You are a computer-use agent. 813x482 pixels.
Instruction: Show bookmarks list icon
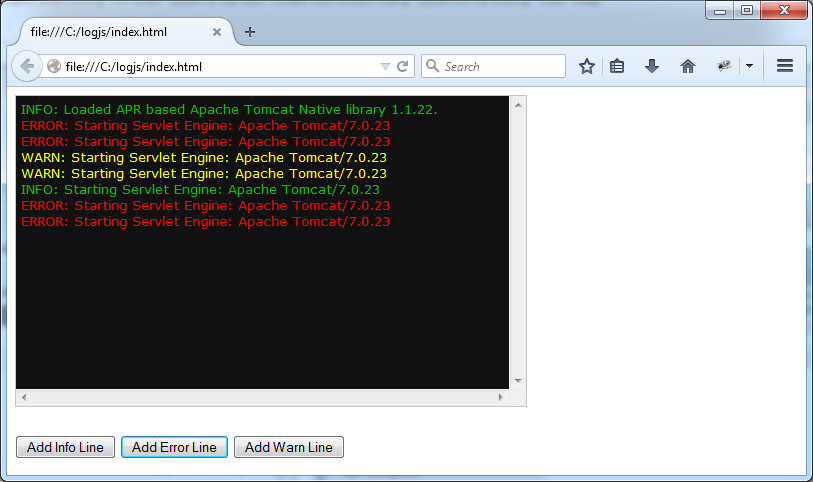pos(616,66)
